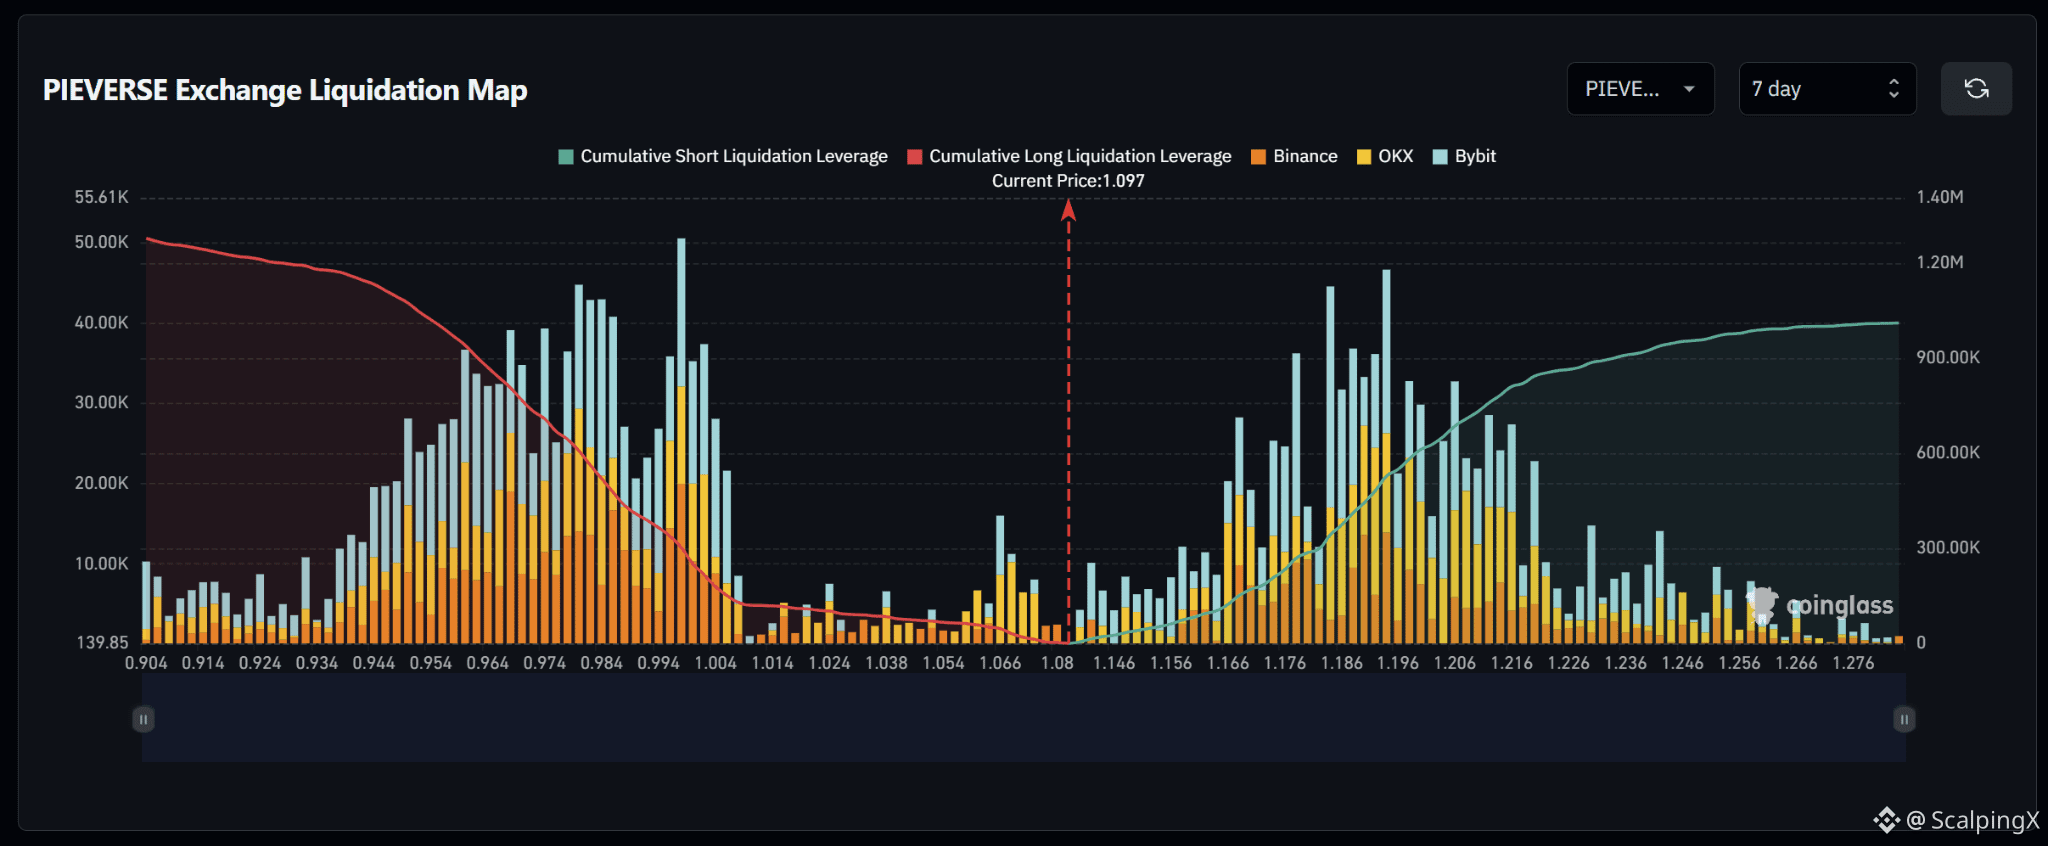This screenshot has width=2048, height=846.
Task: Click the red Long Leverage color swatch
Action: (914, 157)
